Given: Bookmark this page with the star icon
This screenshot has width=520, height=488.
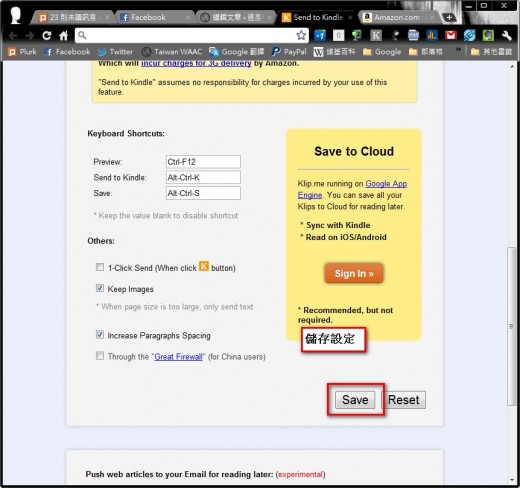Looking at the screenshot, I should click(x=301, y=35).
